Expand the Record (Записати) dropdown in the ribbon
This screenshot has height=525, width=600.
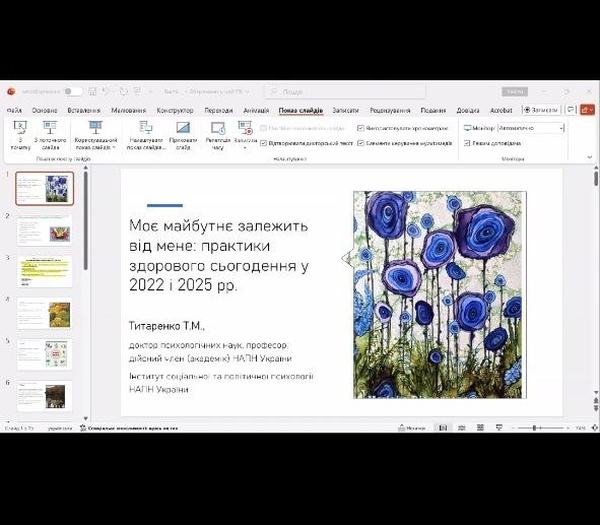[246, 145]
